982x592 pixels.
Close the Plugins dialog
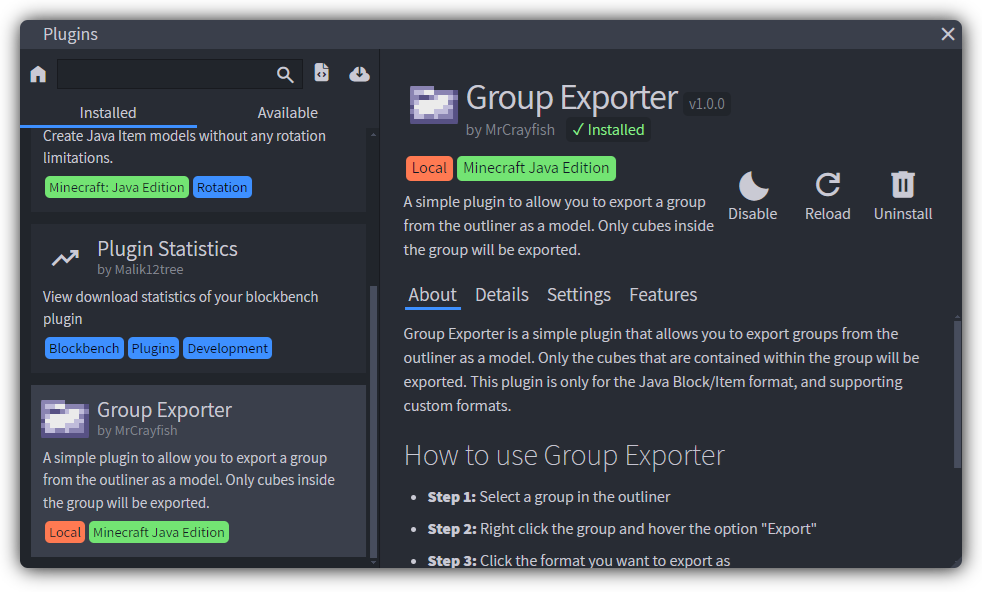[x=948, y=34]
